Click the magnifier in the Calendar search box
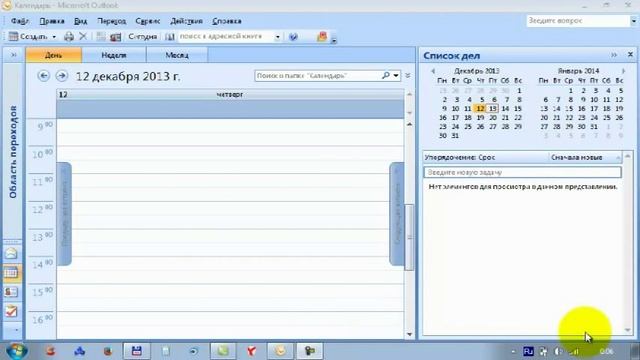Image resolution: width=640 pixels, height=360 pixels. tap(385, 76)
